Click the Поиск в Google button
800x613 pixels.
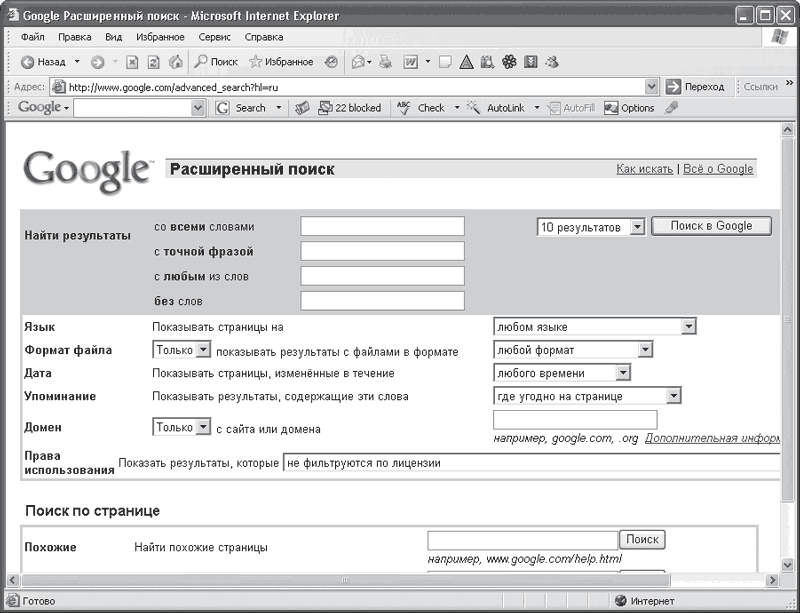pyautogui.click(x=711, y=226)
